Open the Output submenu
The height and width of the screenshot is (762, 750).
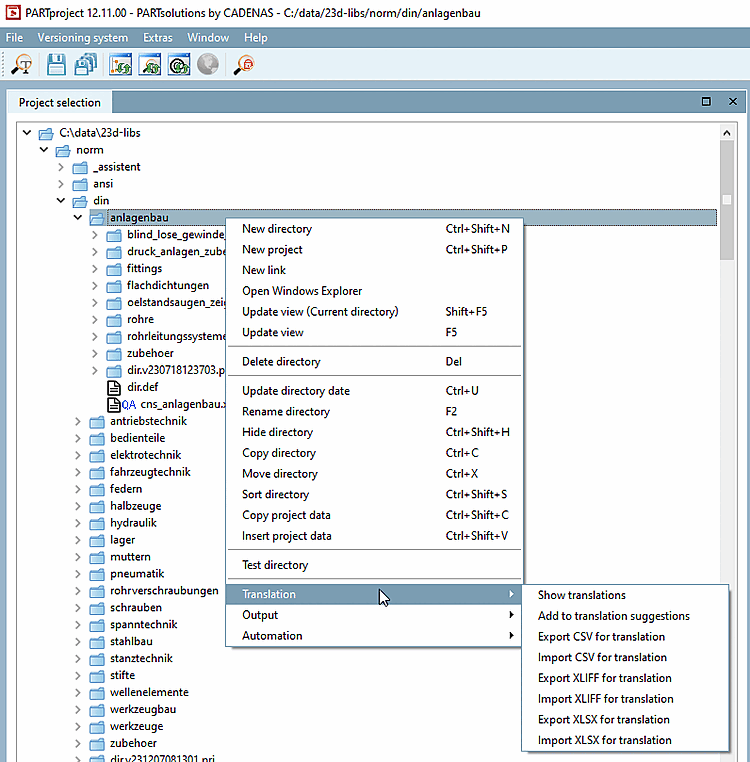(374, 615)
